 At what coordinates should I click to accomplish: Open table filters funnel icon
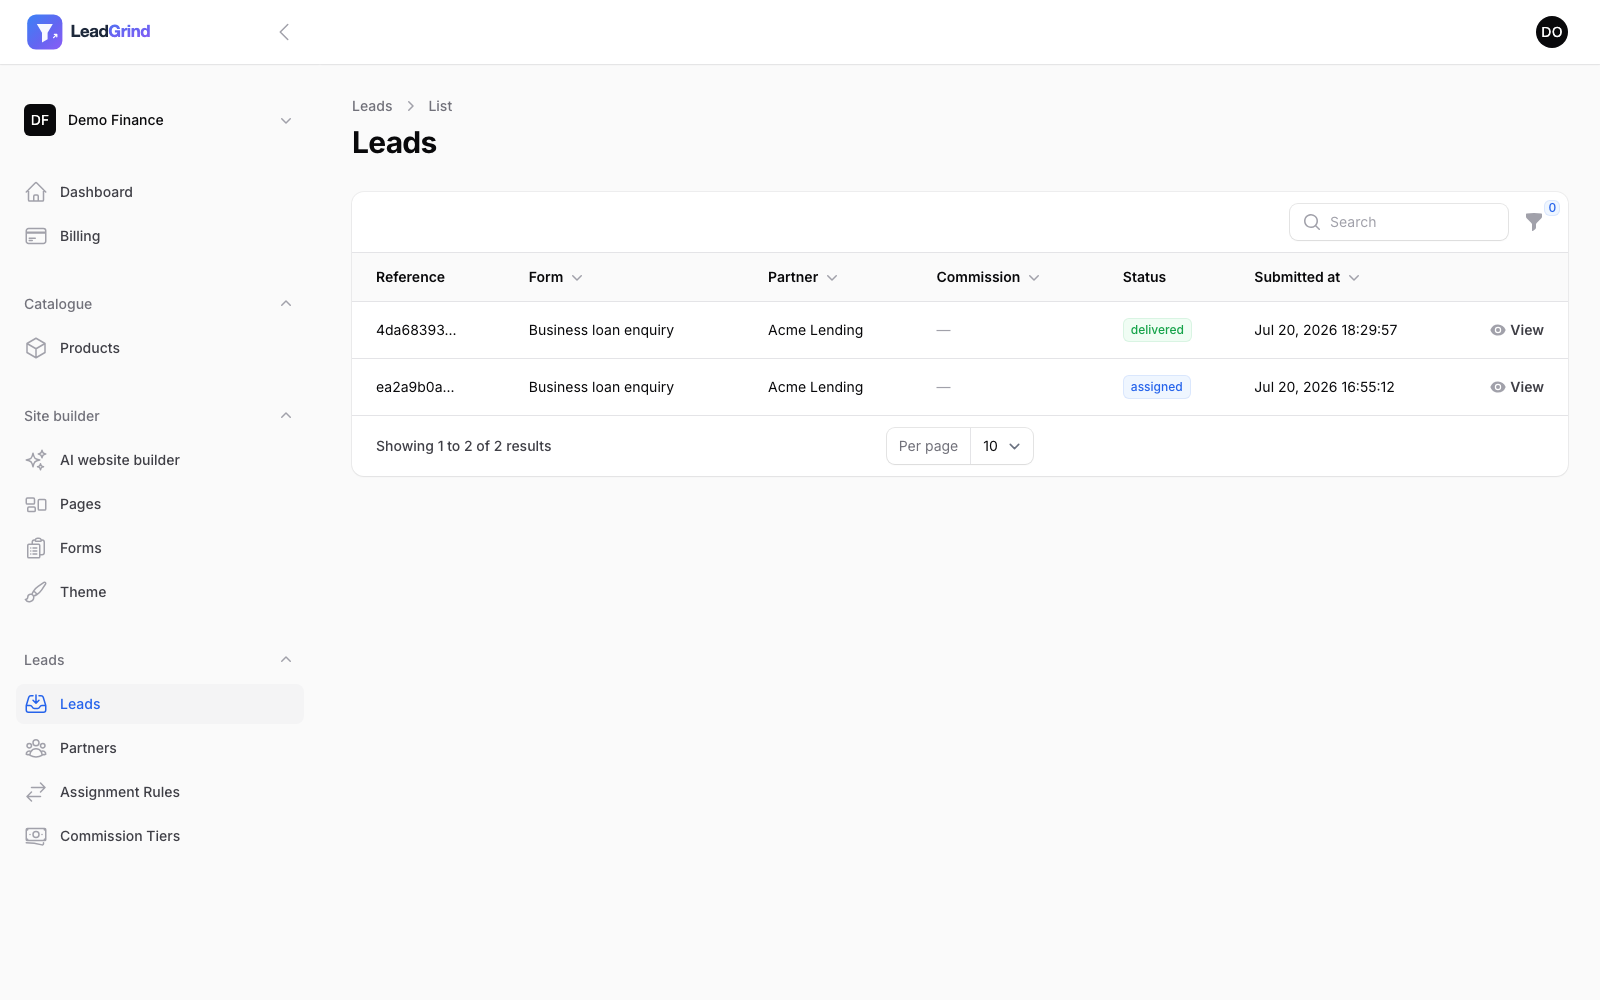[x=1533, y=222]
